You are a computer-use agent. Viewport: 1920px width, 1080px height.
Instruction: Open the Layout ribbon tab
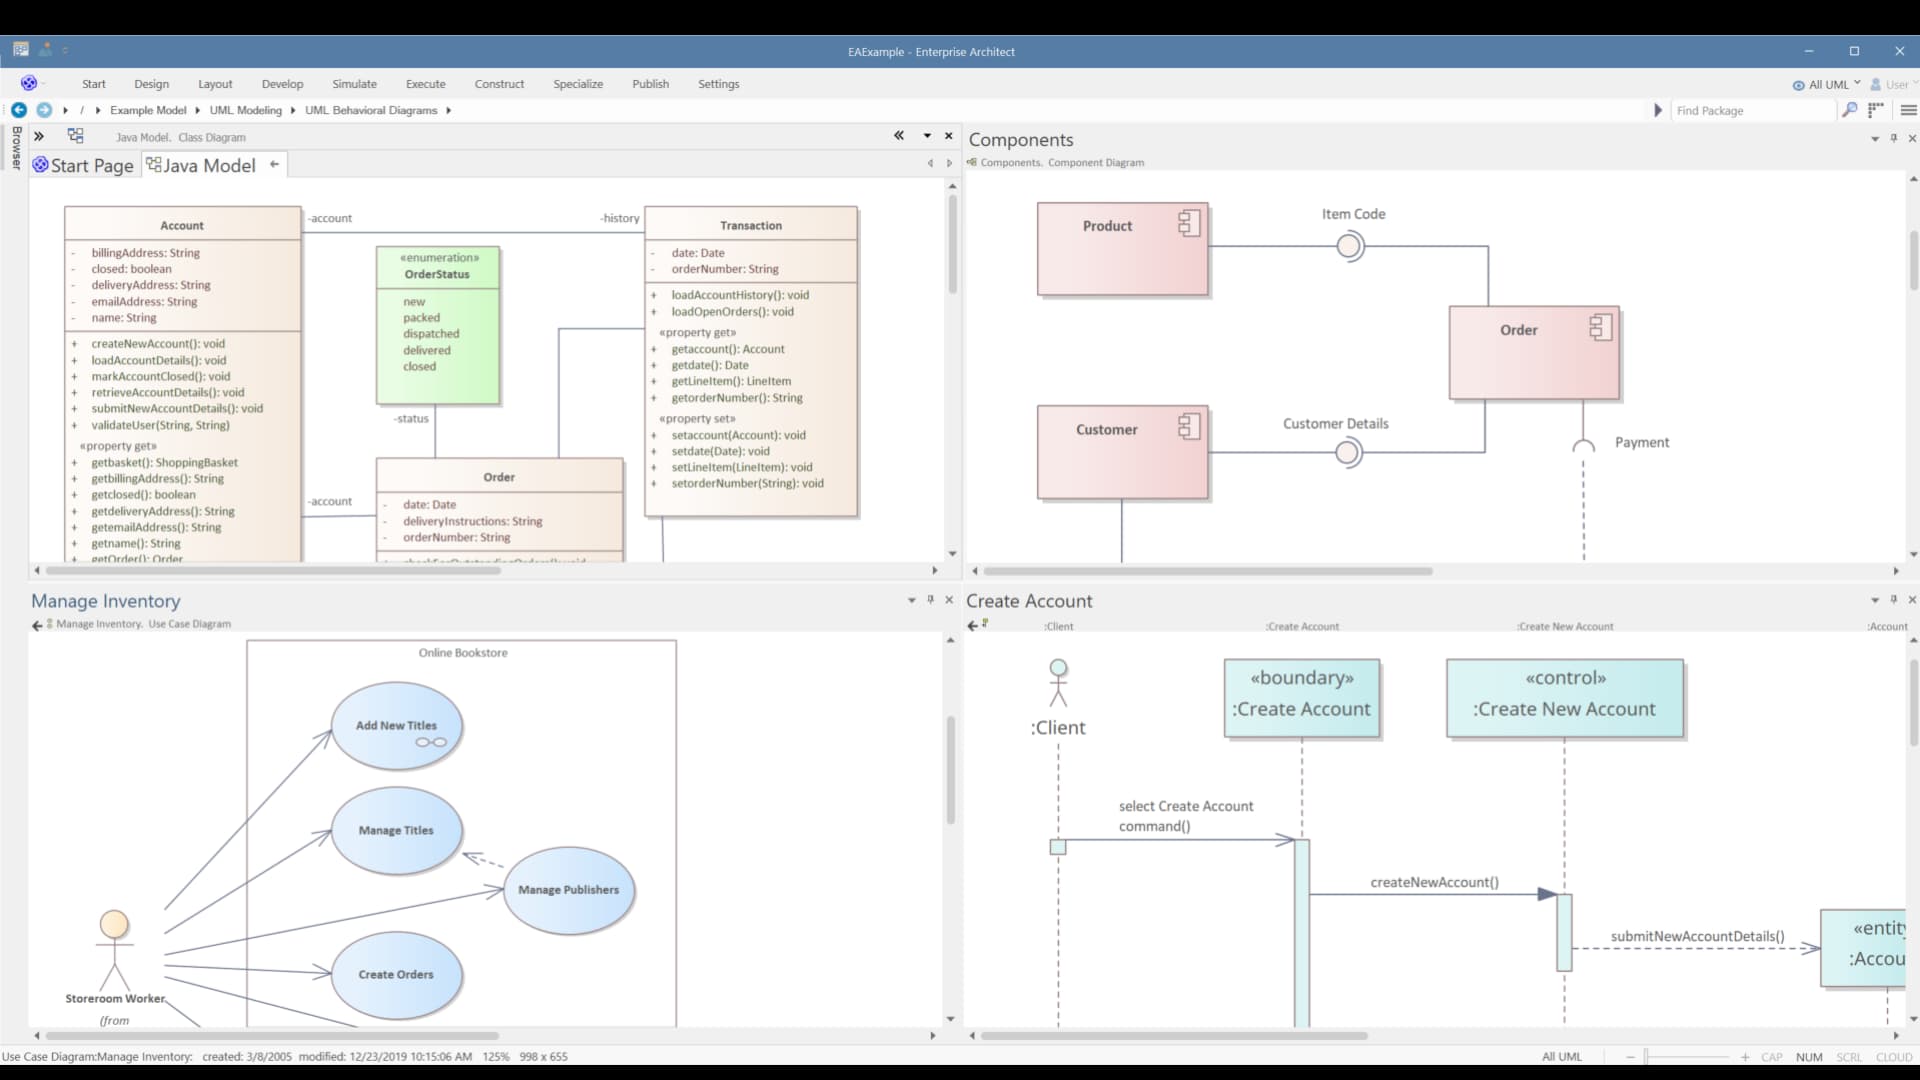[x=215, y=84]
